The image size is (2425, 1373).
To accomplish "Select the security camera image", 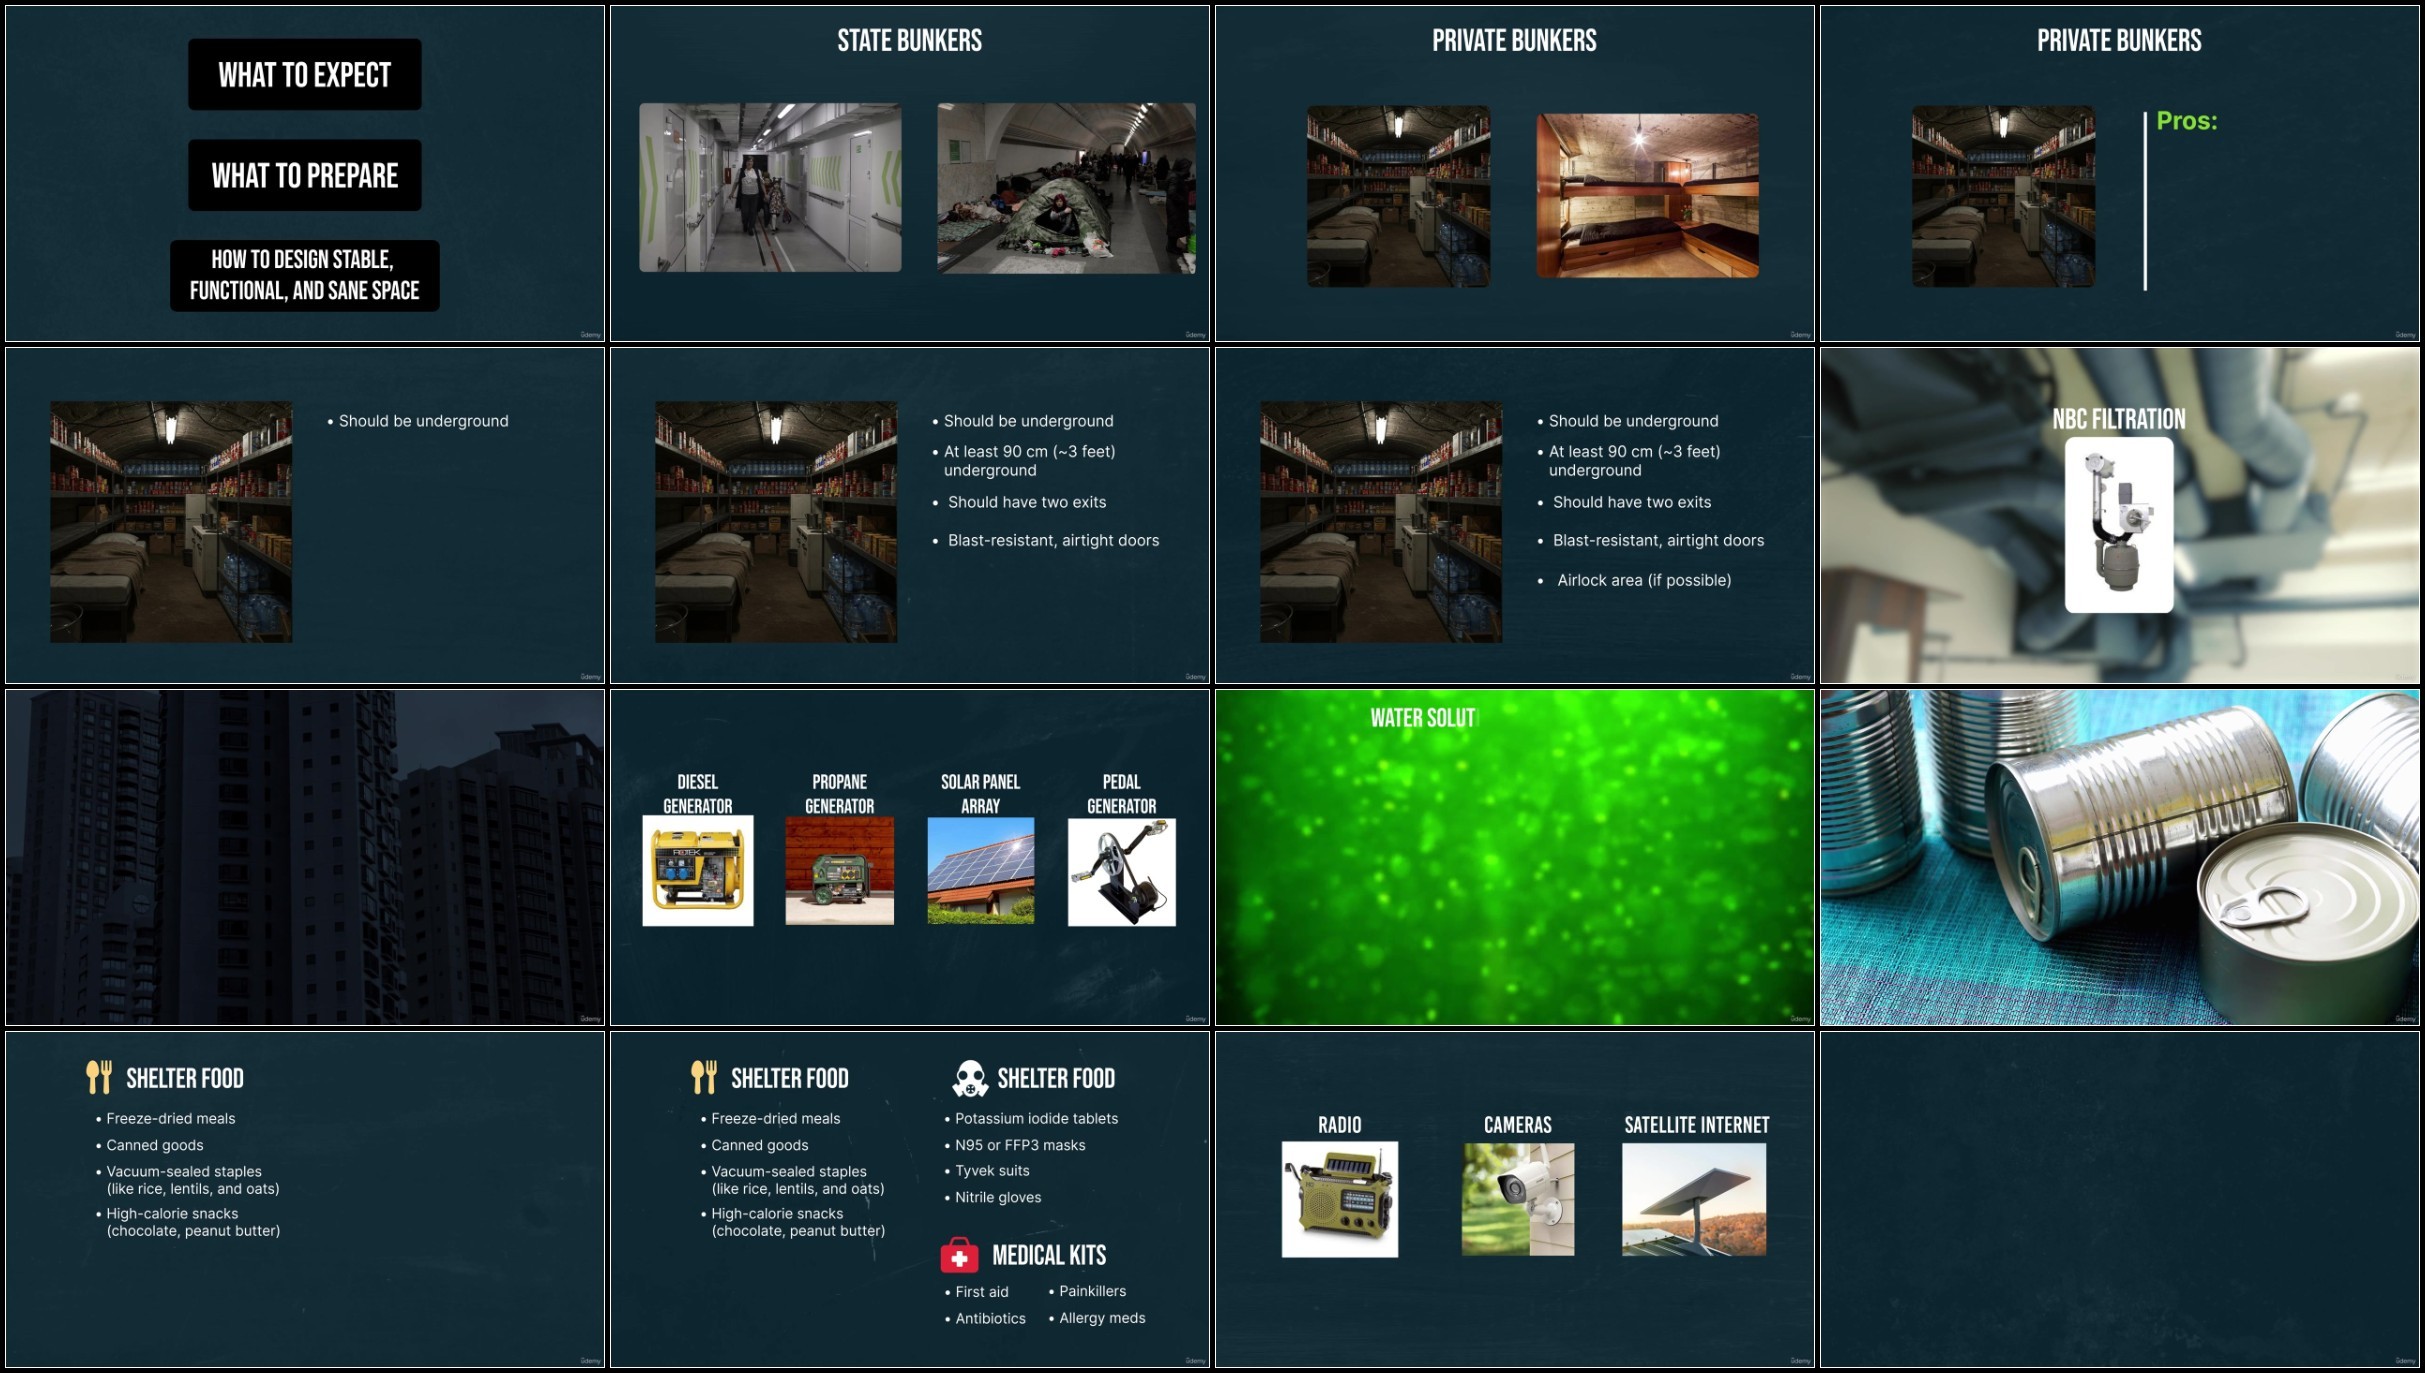I will (1518, 1199).
